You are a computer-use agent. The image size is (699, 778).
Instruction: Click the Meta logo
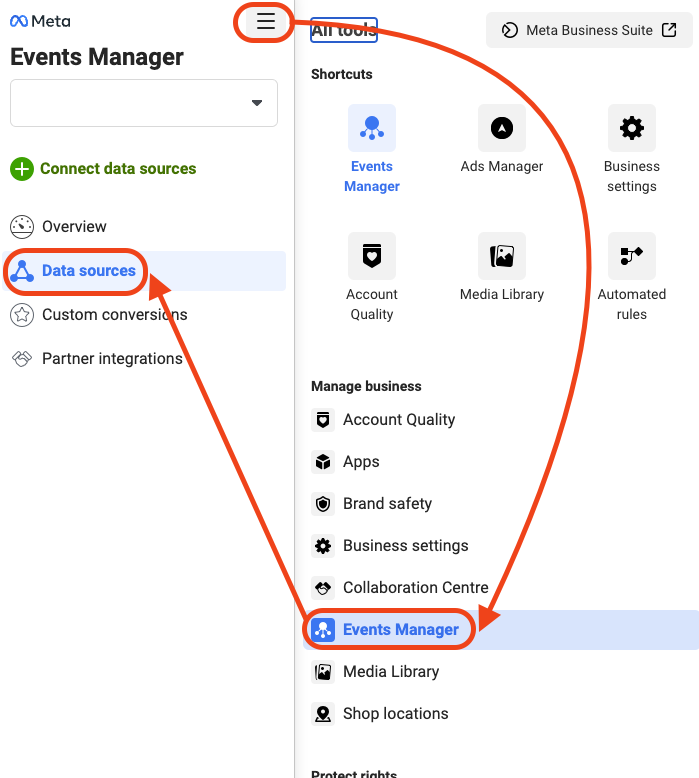(x=40, y=21)
